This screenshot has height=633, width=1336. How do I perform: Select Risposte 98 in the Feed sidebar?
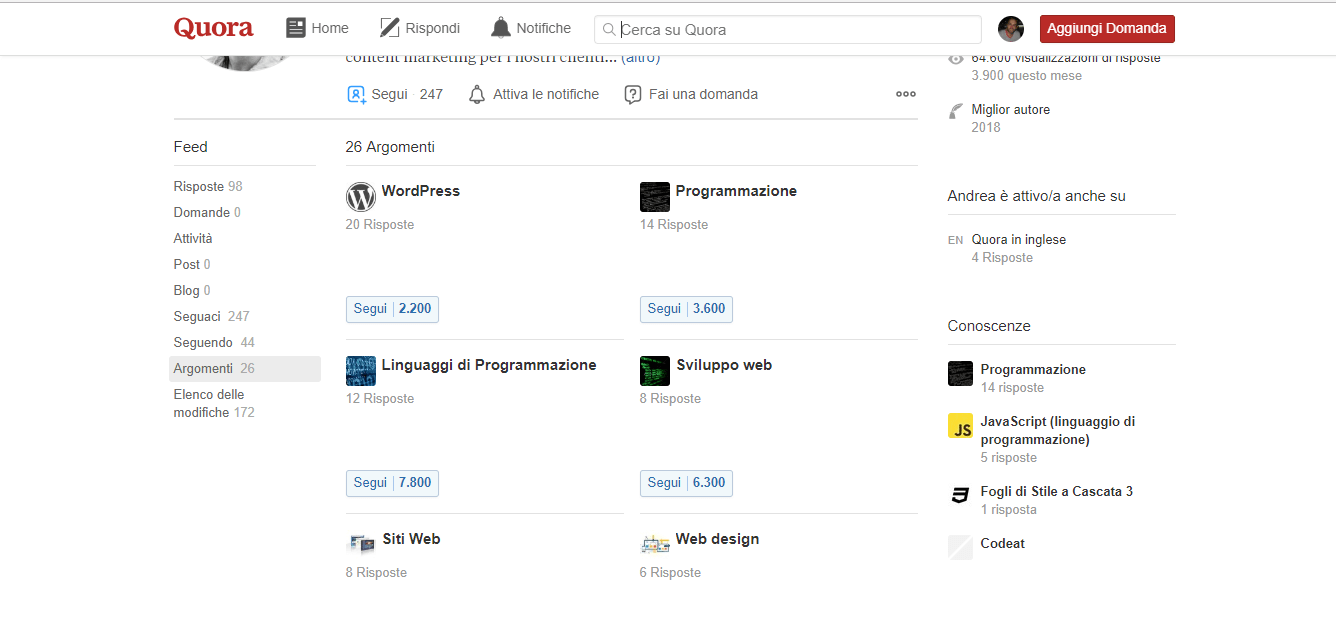[x=208, y=187]
